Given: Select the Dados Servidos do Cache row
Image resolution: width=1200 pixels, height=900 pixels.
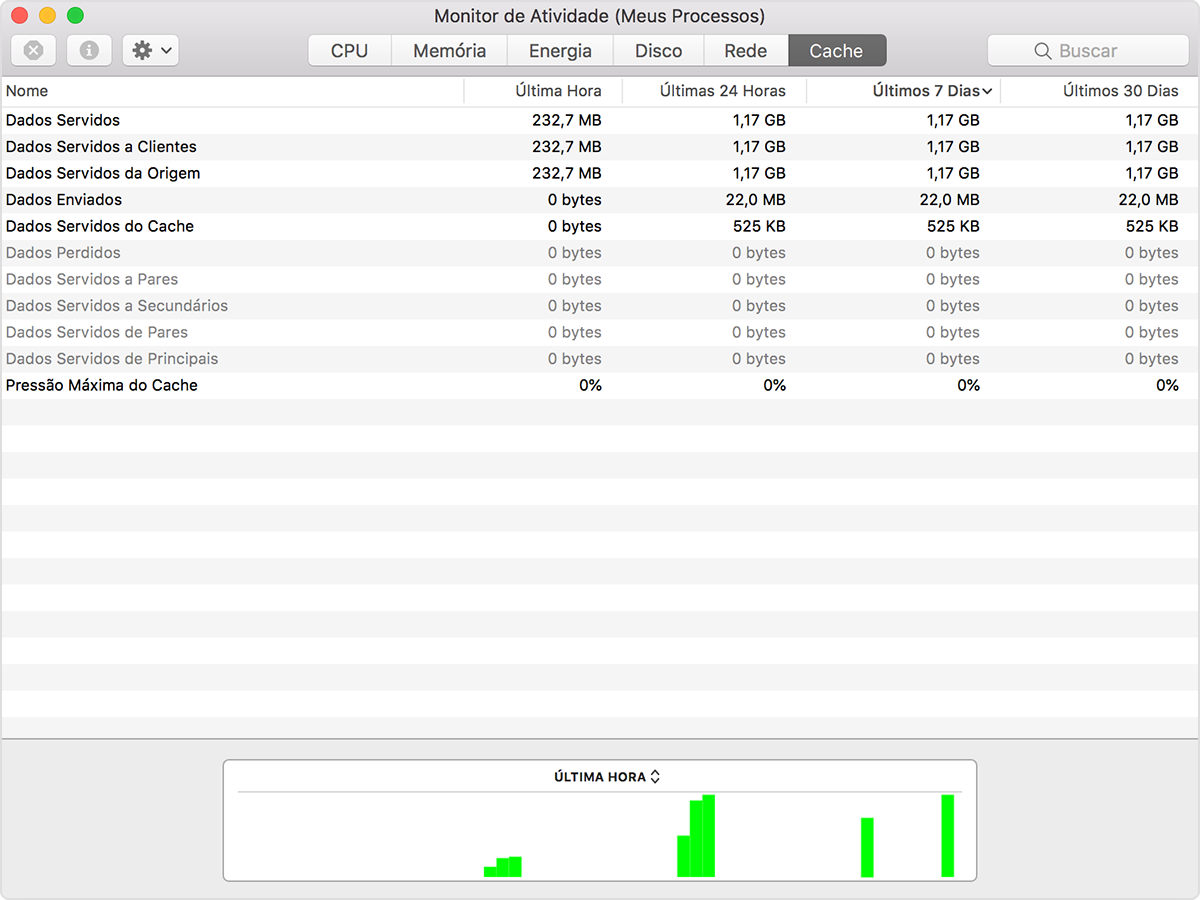Looking at the screenshot, I should [600, 226].
